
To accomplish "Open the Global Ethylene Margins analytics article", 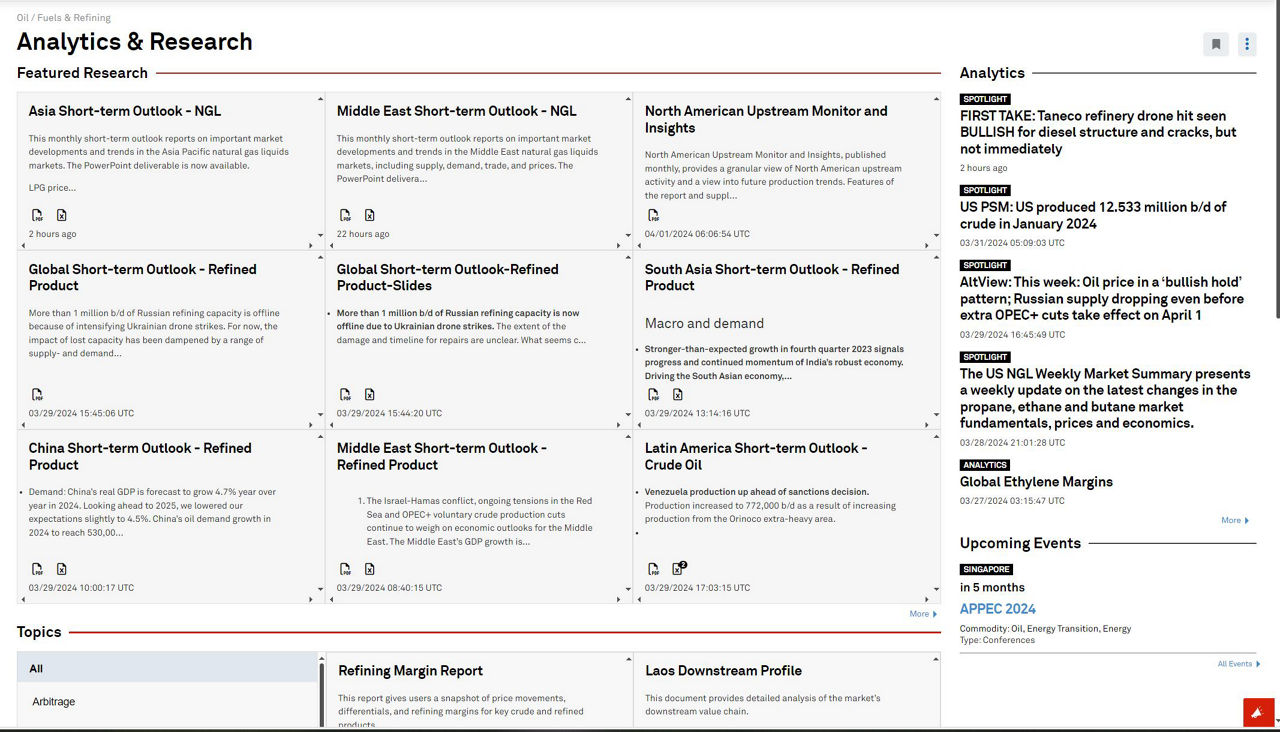I will pyautogui.click(x=1036, y=482).
